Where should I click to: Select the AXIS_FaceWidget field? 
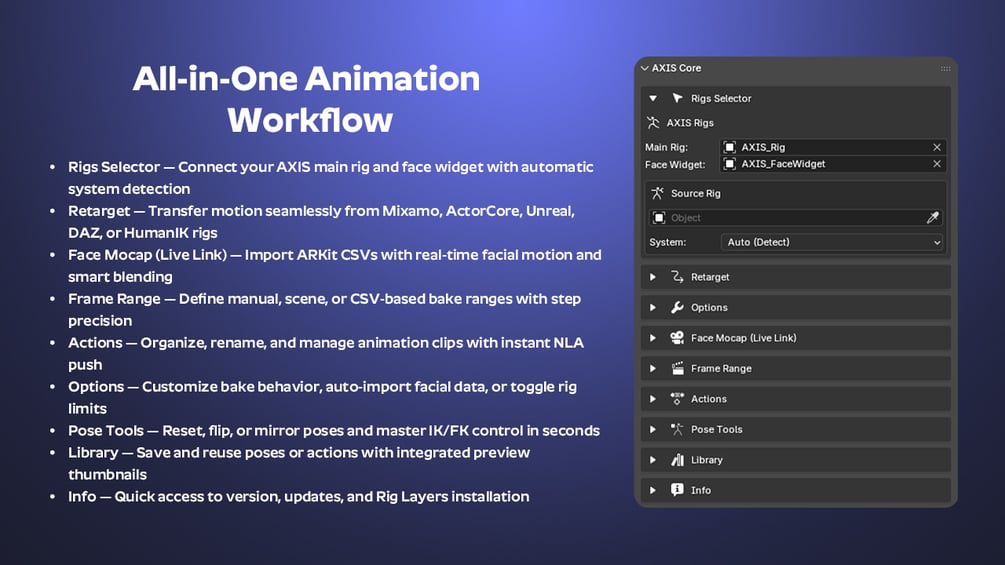832,164
